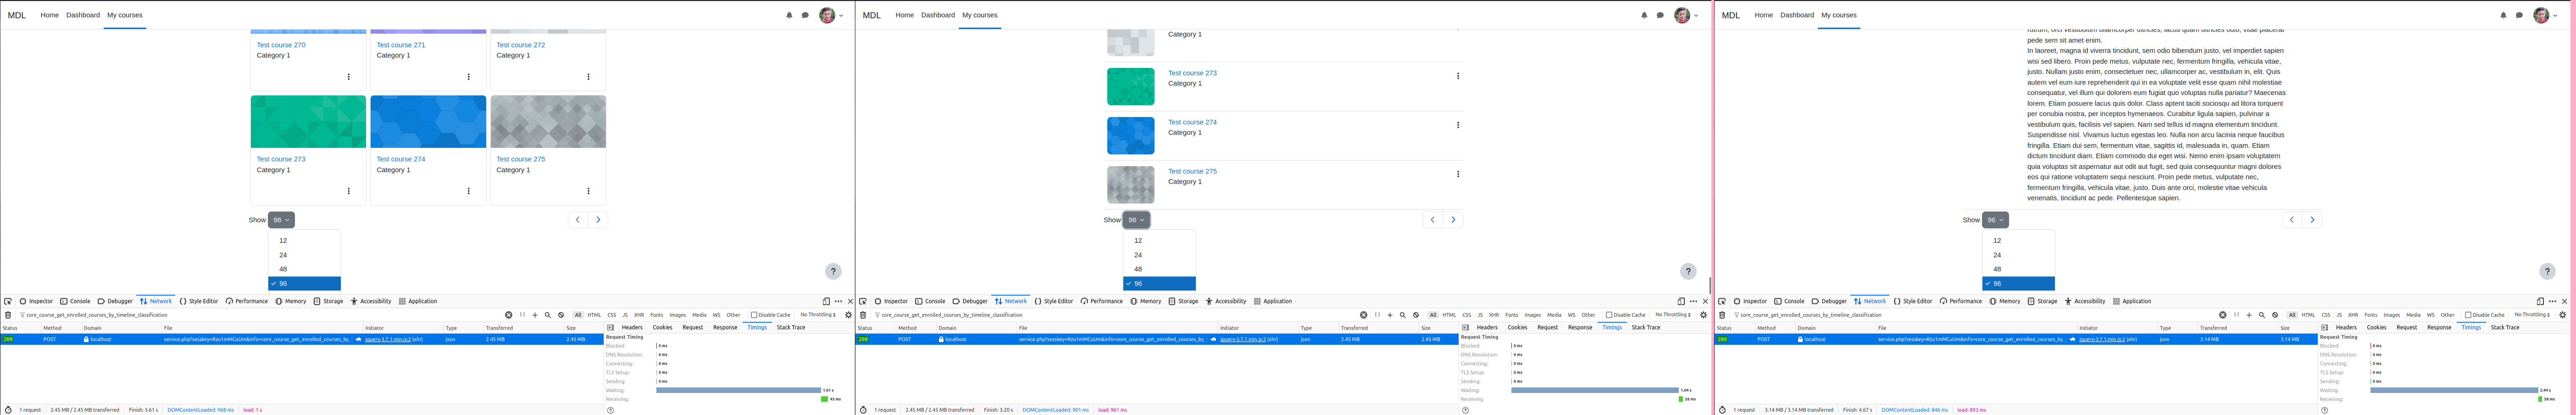Open notifications bell in the right window

tap(2503, 15)
